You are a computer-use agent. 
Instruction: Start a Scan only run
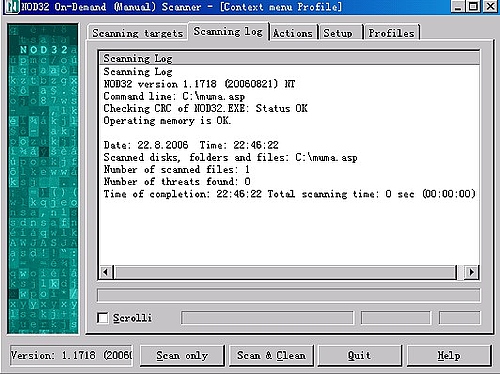182,356
